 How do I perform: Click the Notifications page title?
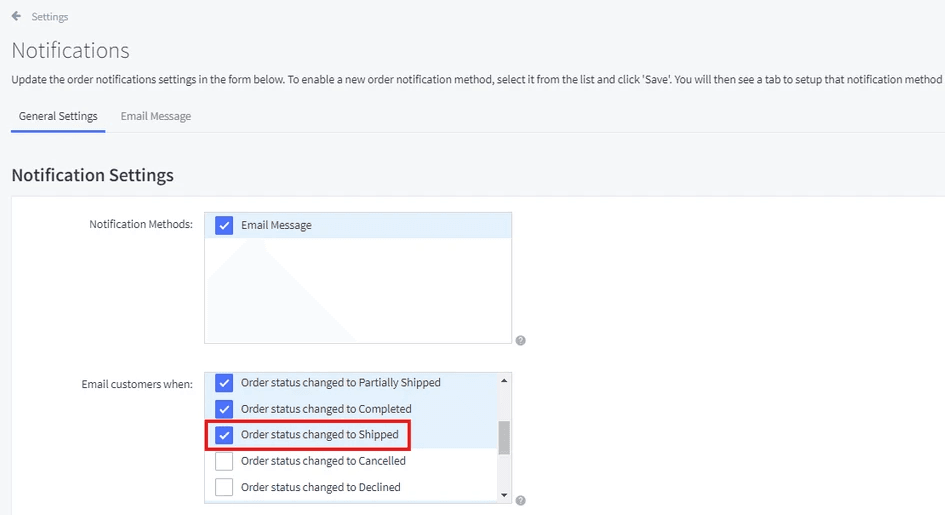(x=71, y=51)
